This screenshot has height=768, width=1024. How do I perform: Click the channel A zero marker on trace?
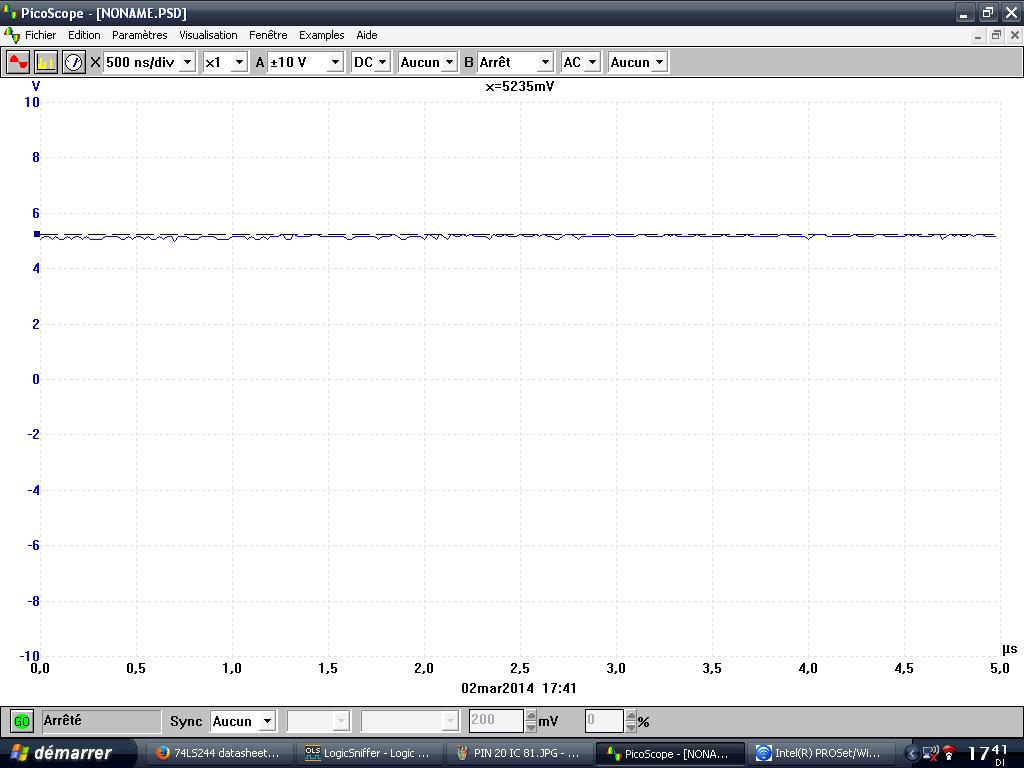click(x=37, y=234)
